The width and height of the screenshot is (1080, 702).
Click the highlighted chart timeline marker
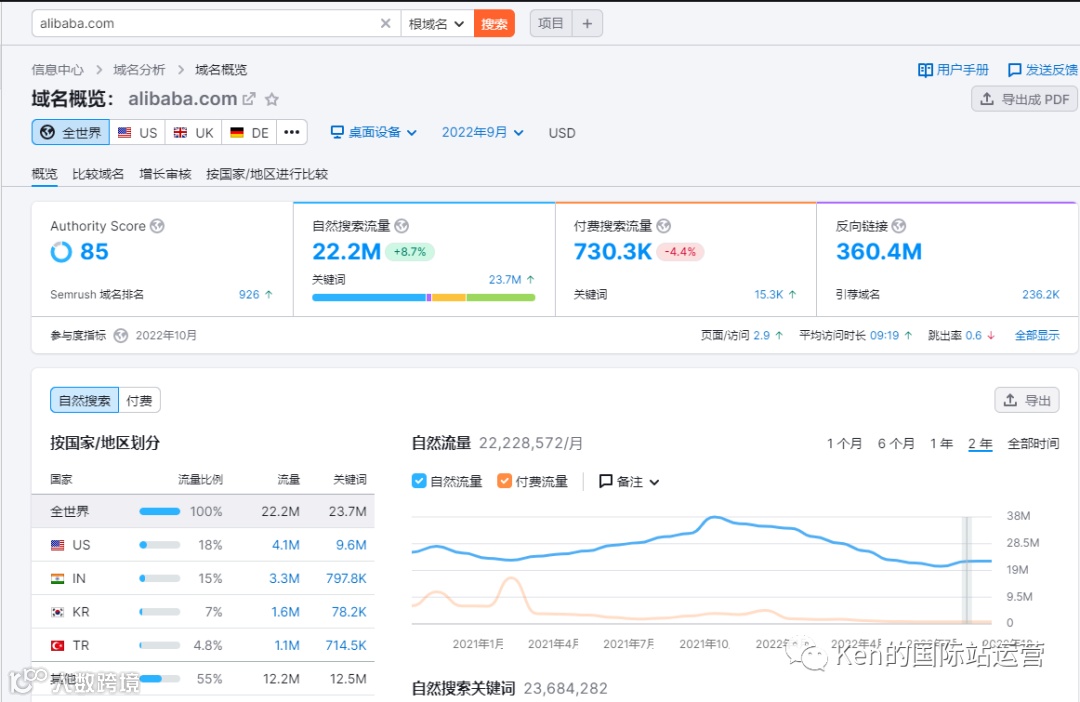[x=967, y=570]
